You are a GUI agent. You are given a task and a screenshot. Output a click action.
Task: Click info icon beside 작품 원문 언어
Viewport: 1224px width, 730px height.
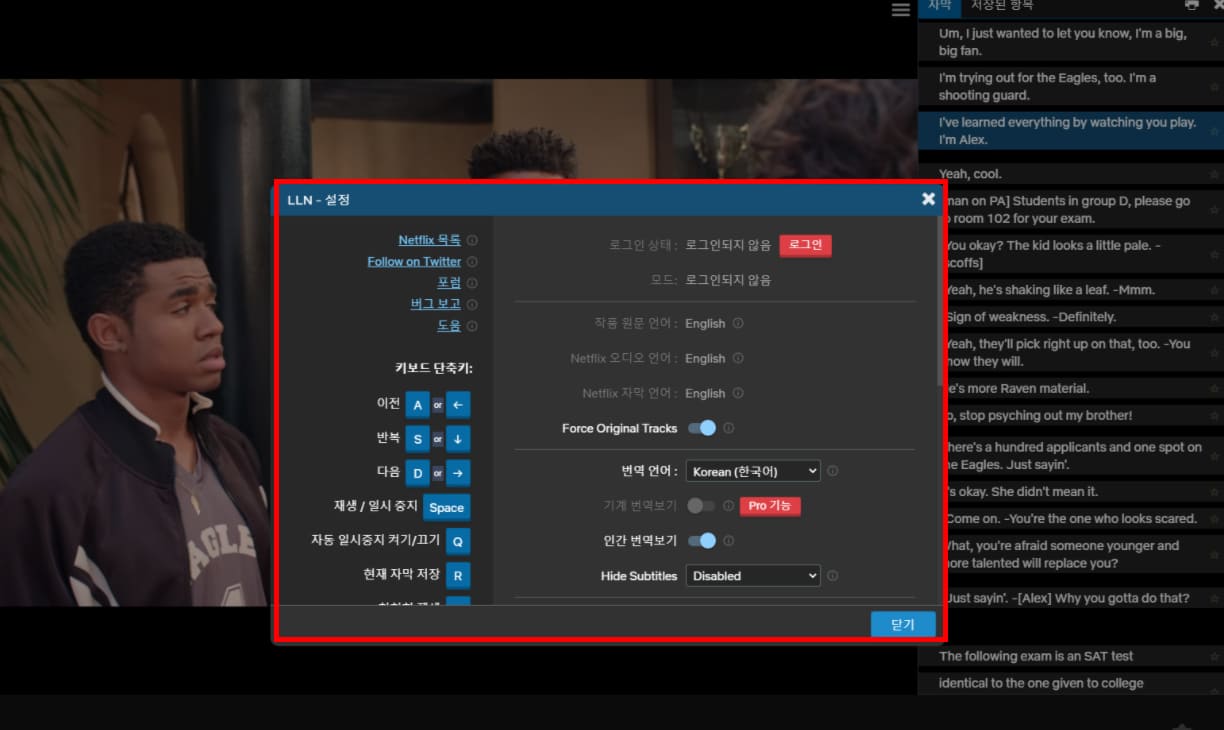pyautogui.click(x=738, y=323)
